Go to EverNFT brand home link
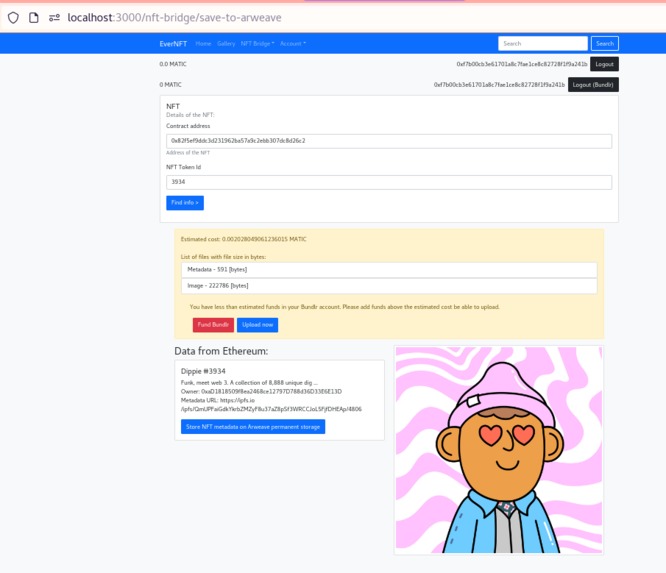Viewport: 666px width, 573px height. (x=173, y=44)
